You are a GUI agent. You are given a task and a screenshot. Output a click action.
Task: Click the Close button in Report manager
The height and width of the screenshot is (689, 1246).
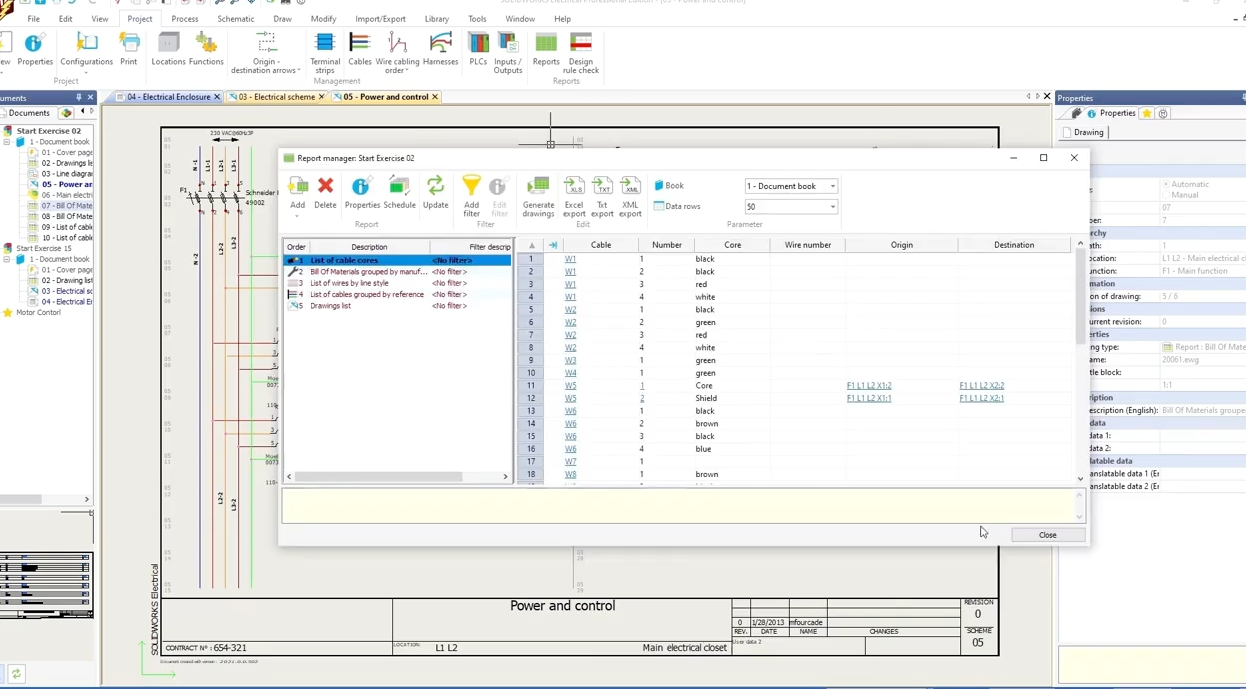click(x=1047, y=535)
